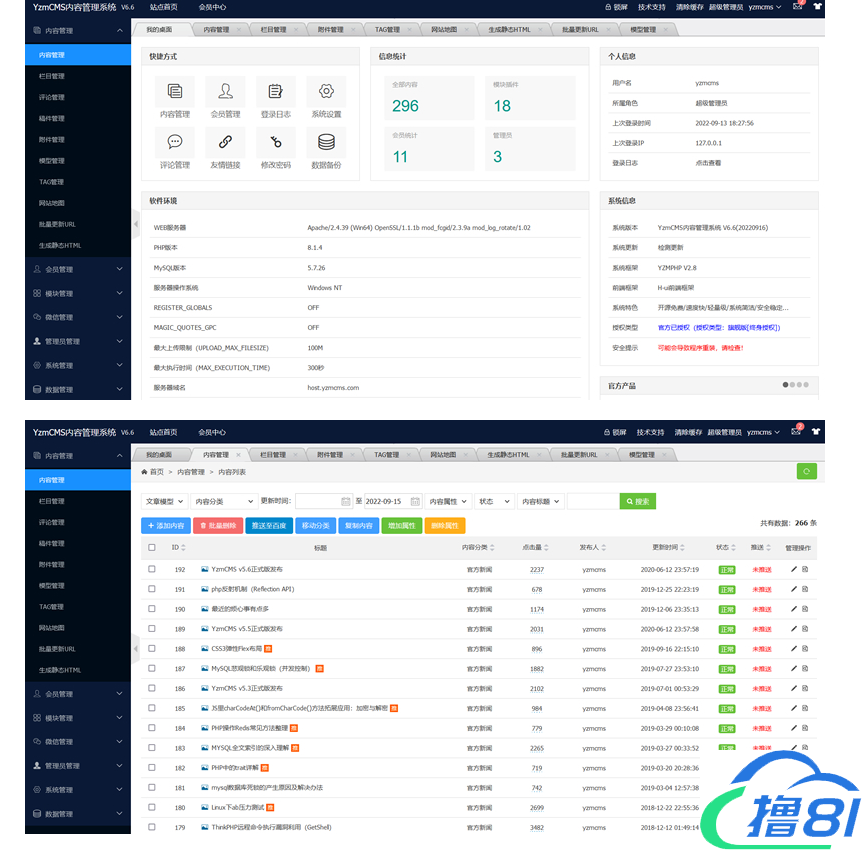Check the checkbox for row ID 192

tap(152, 569)
